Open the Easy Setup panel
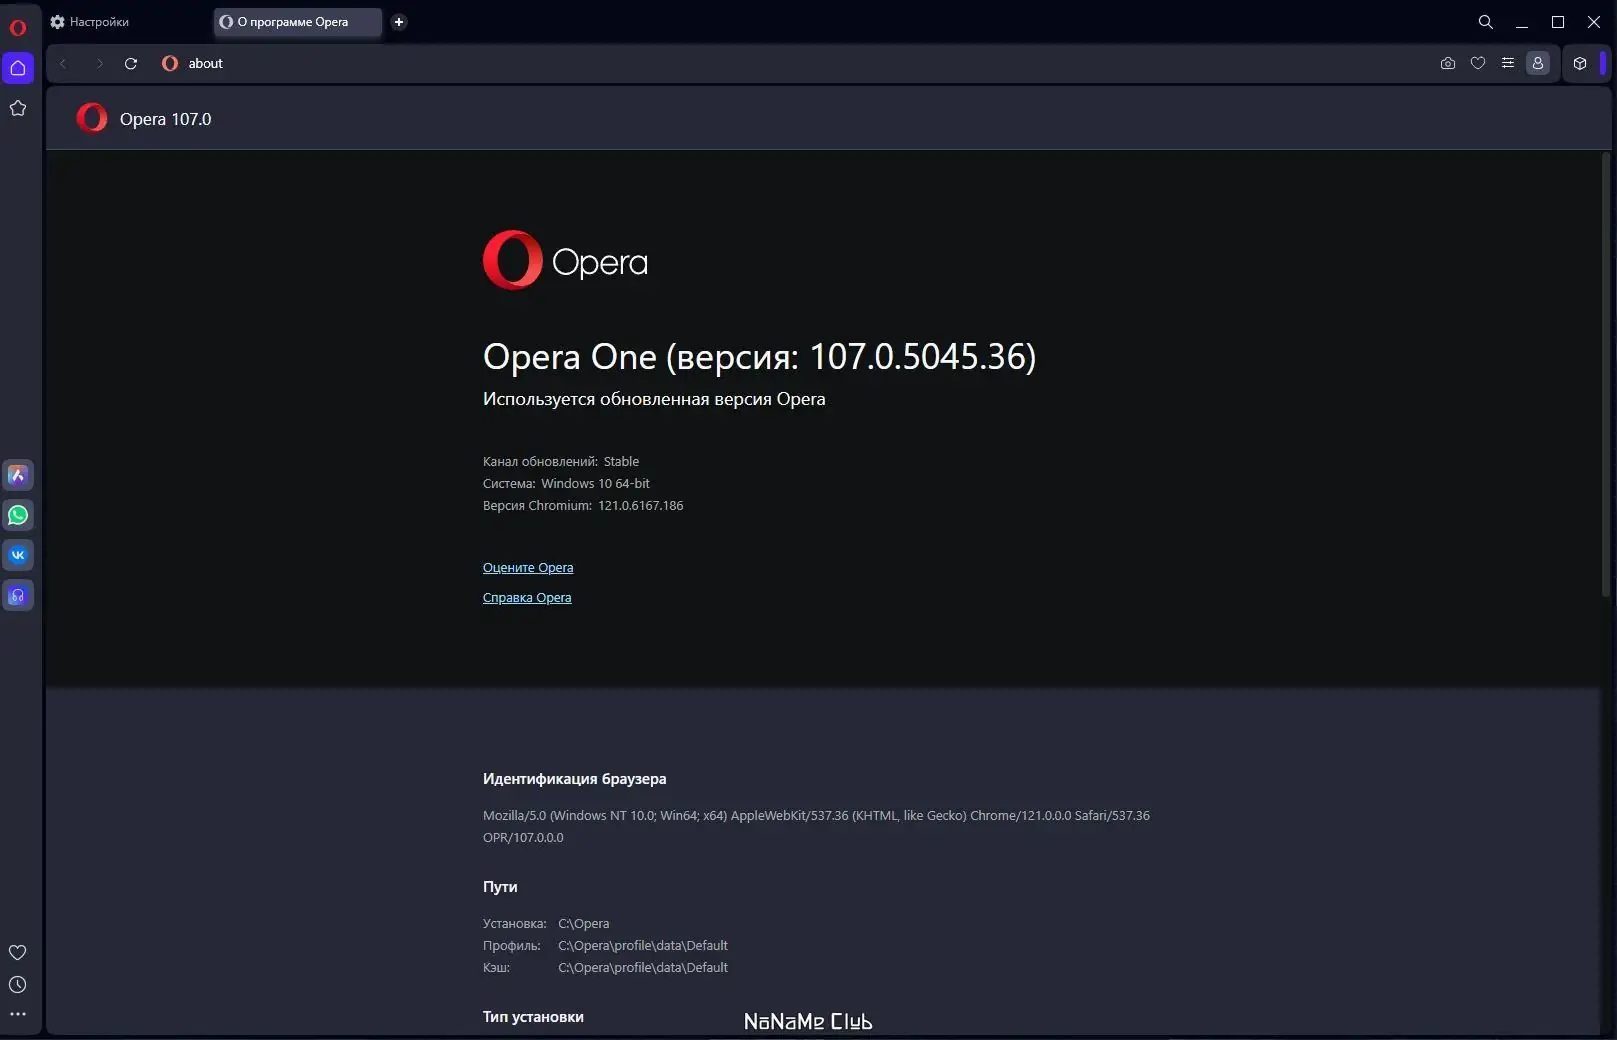The height and width of the screenshot is (1040, 1617). (x=1508, y=63)
